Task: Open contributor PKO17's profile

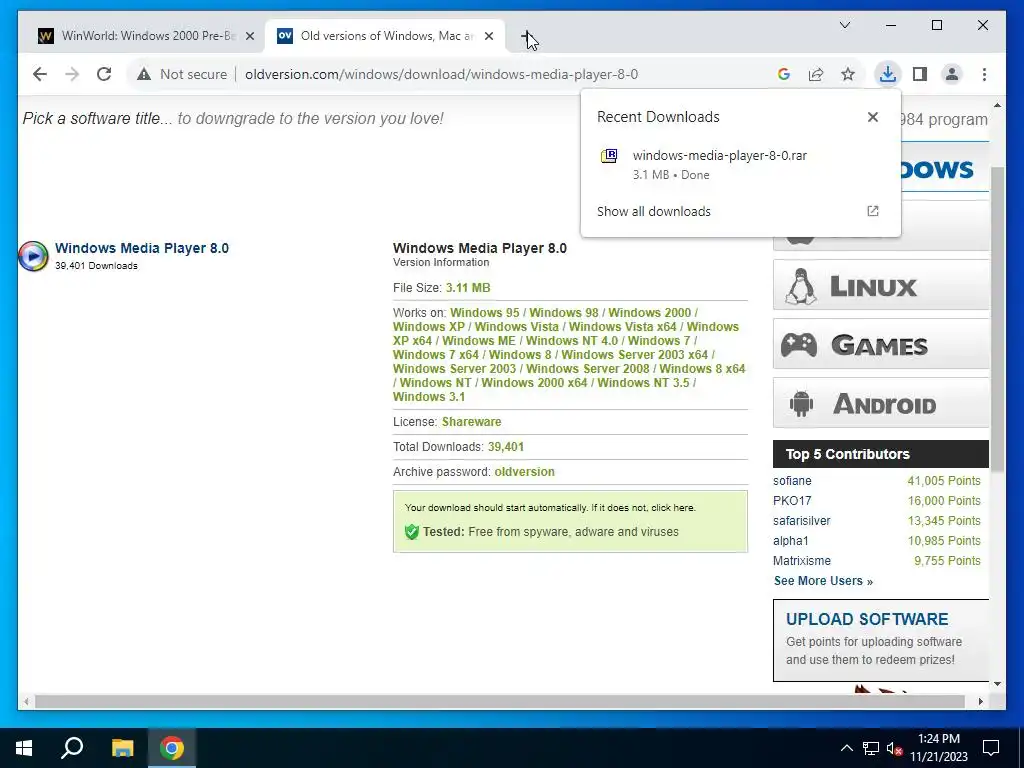Action: pos(792,501)
